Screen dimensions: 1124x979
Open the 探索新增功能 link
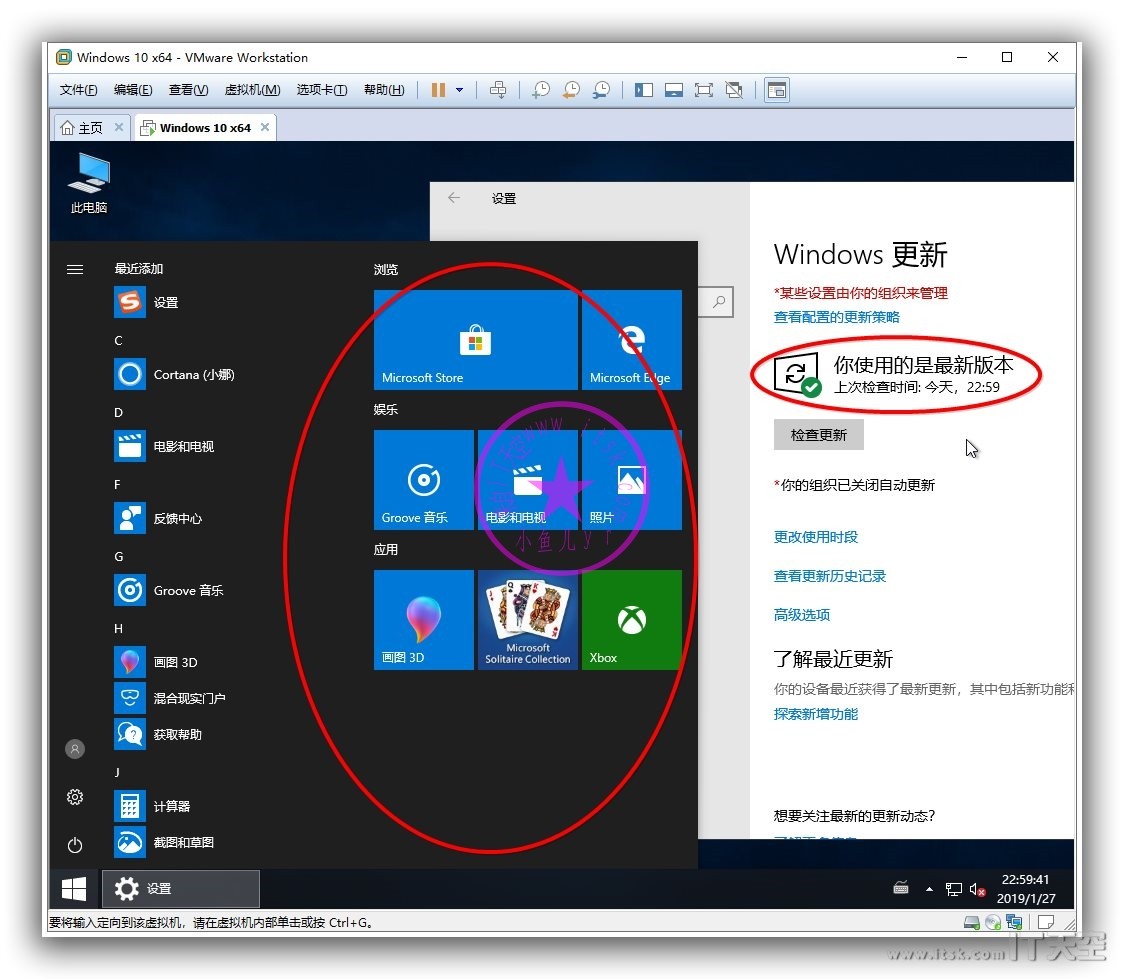coord(816,714)
